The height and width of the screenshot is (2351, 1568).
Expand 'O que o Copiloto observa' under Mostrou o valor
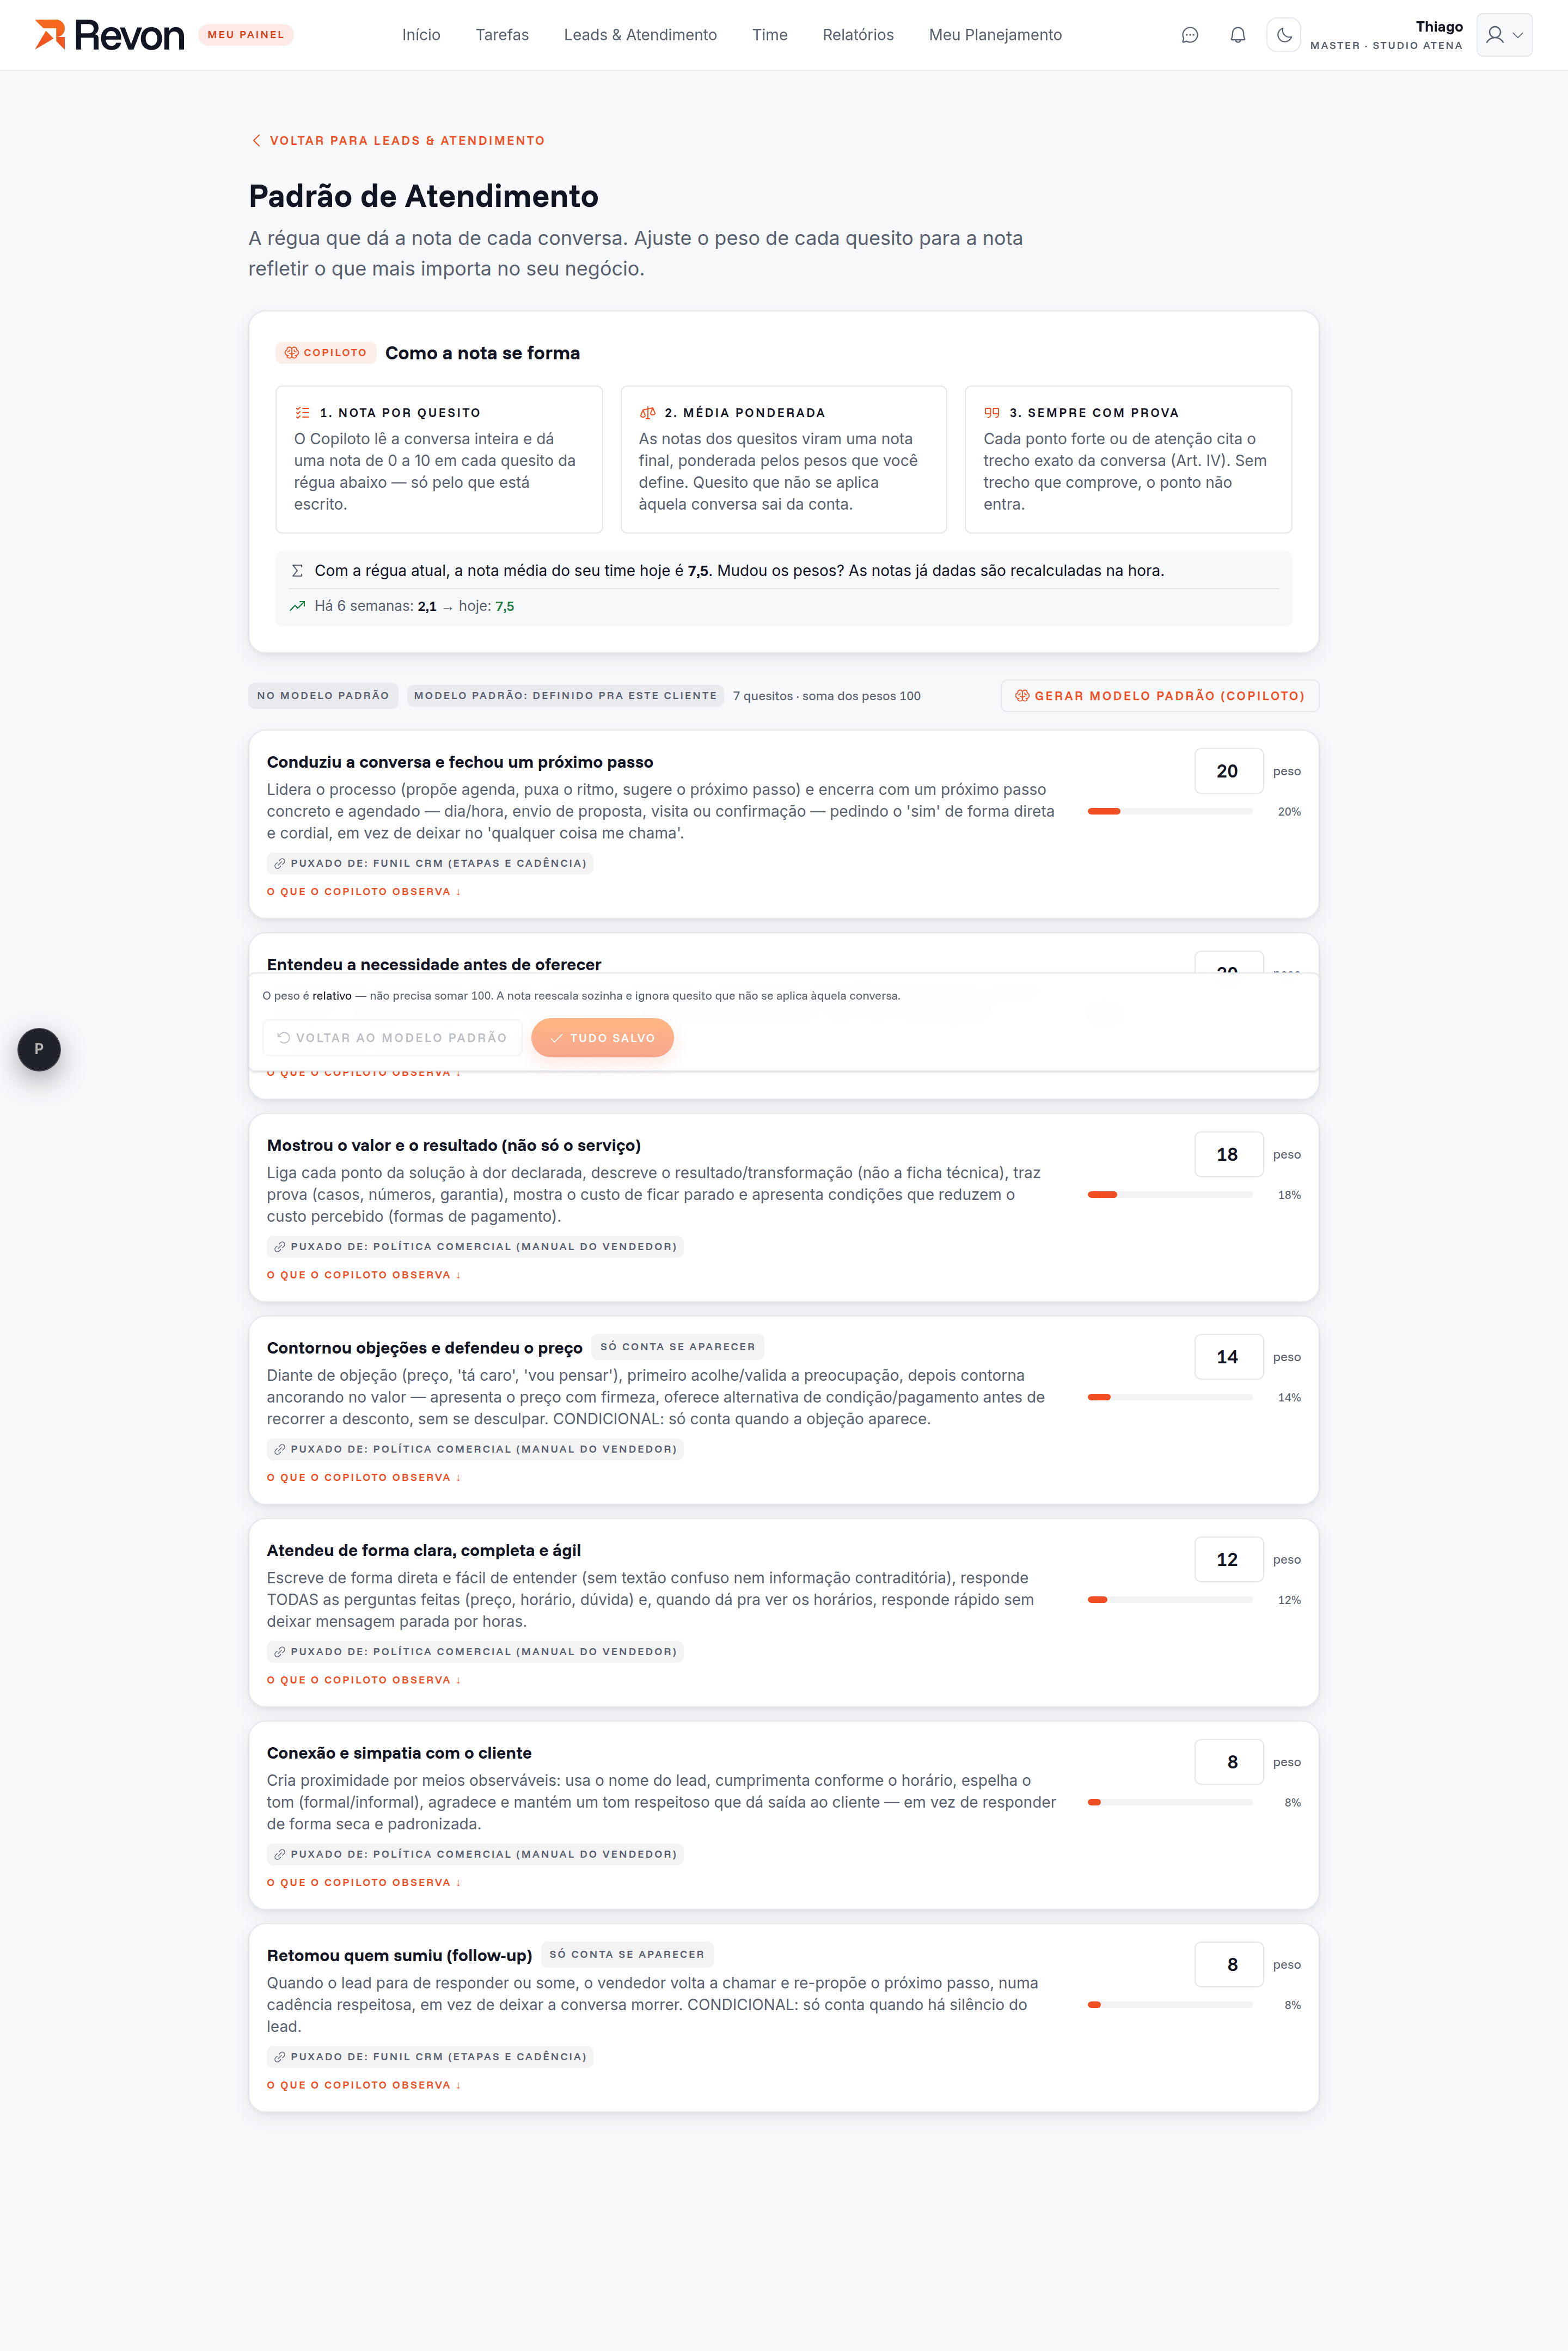click(x=364, y=1275)
